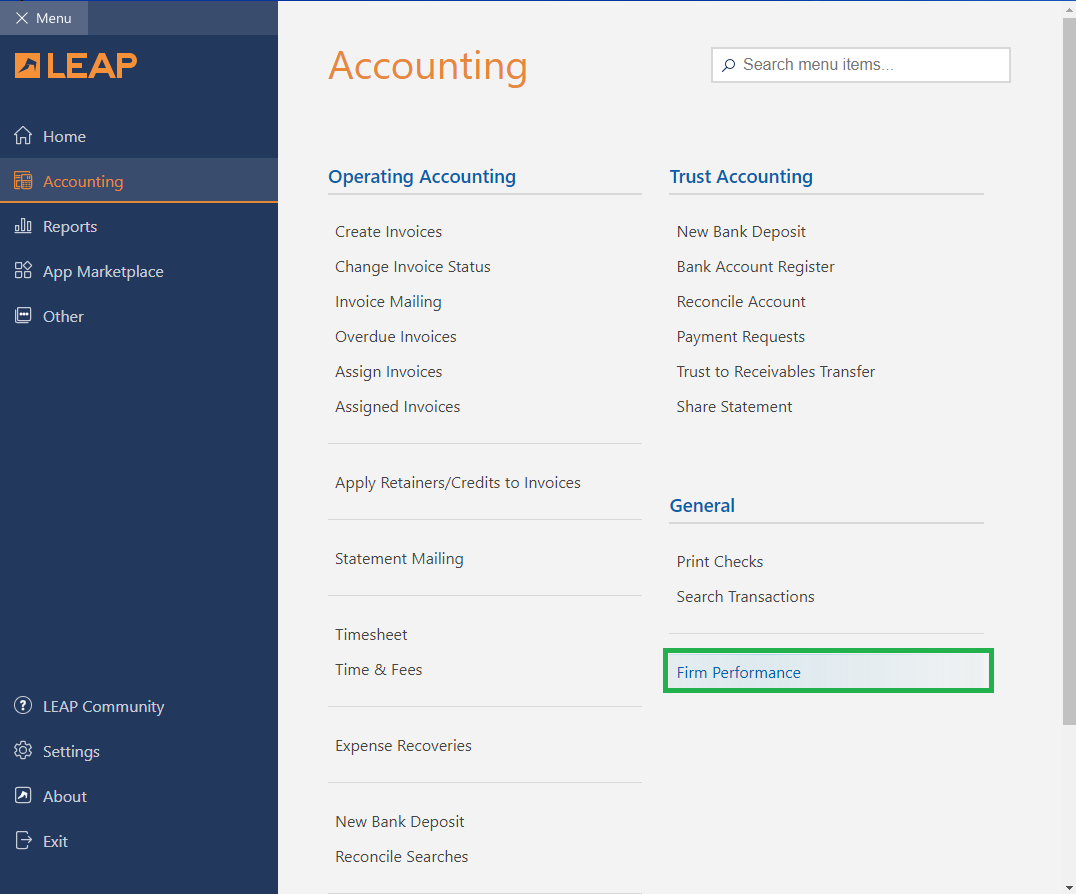
Task: Open Trust to Receivables Transfer
Action: pos(775,372)
